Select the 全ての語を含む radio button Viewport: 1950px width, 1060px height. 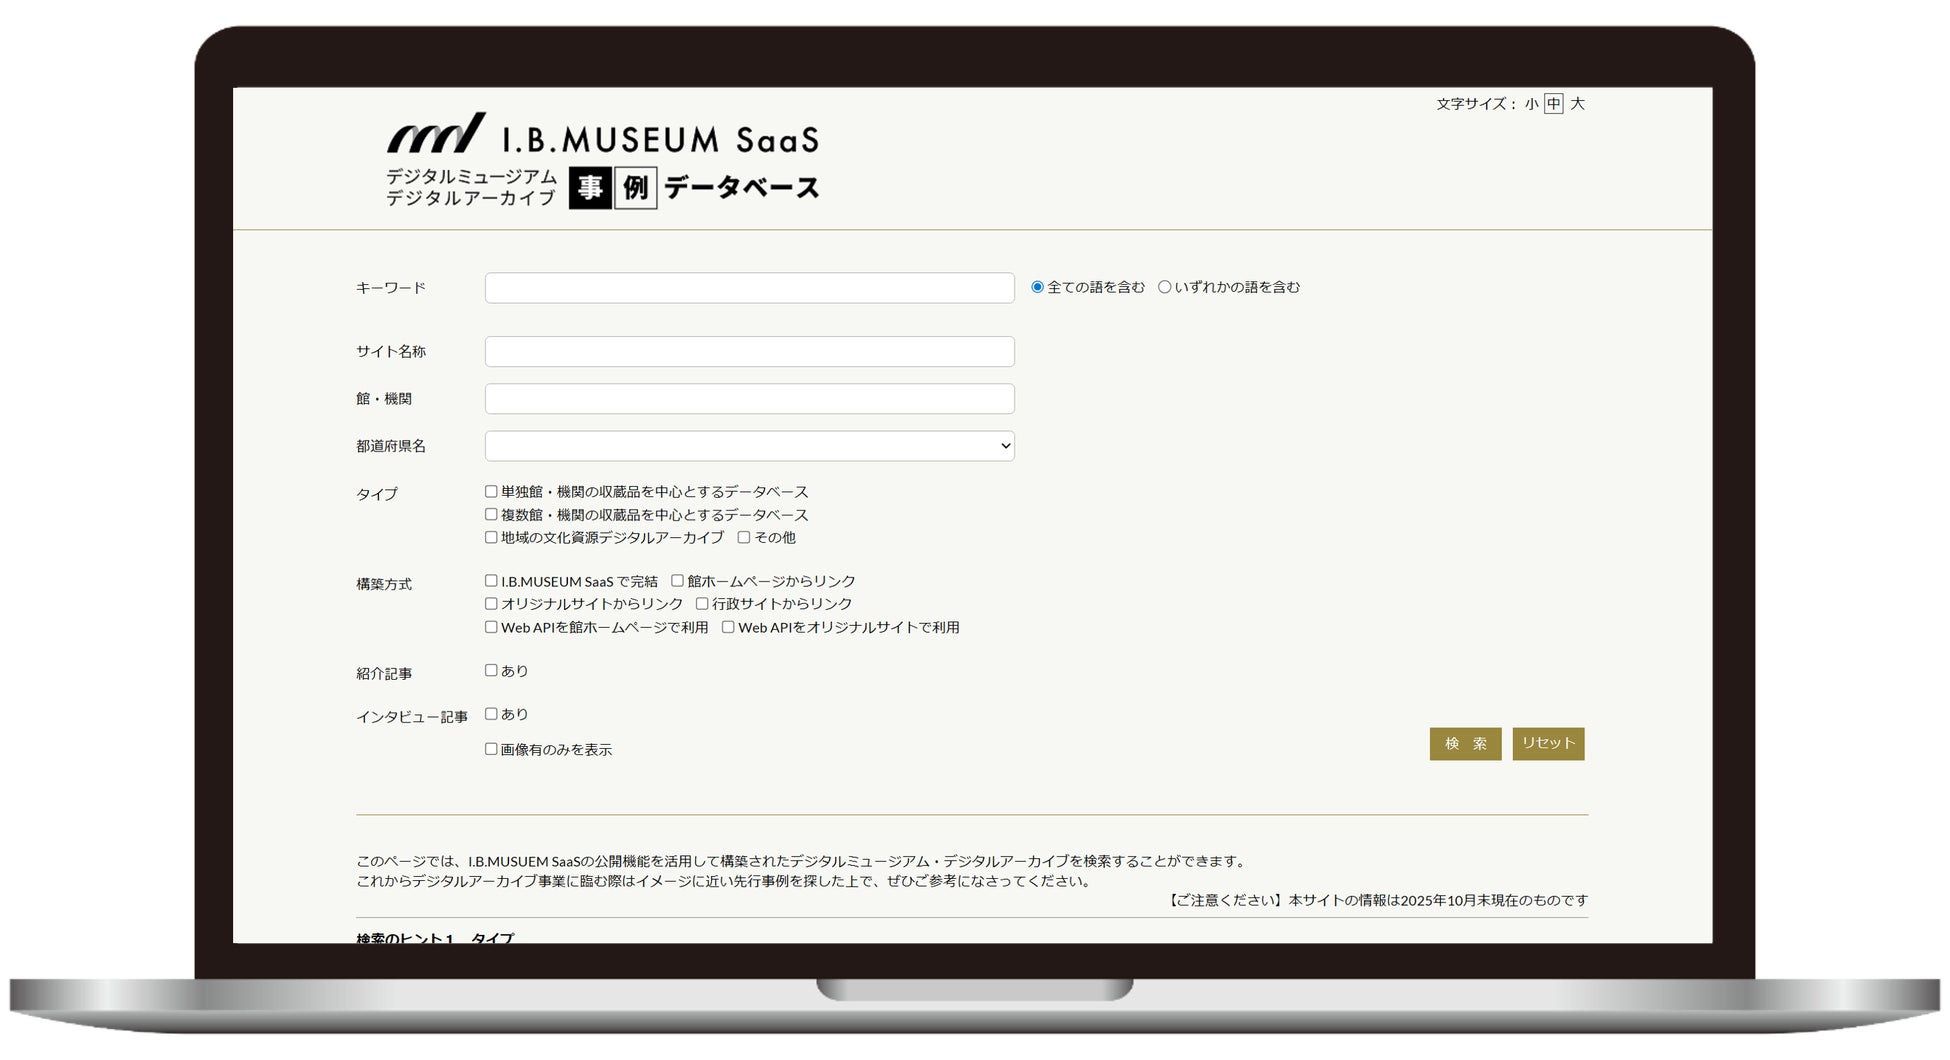click(1037, 287)
